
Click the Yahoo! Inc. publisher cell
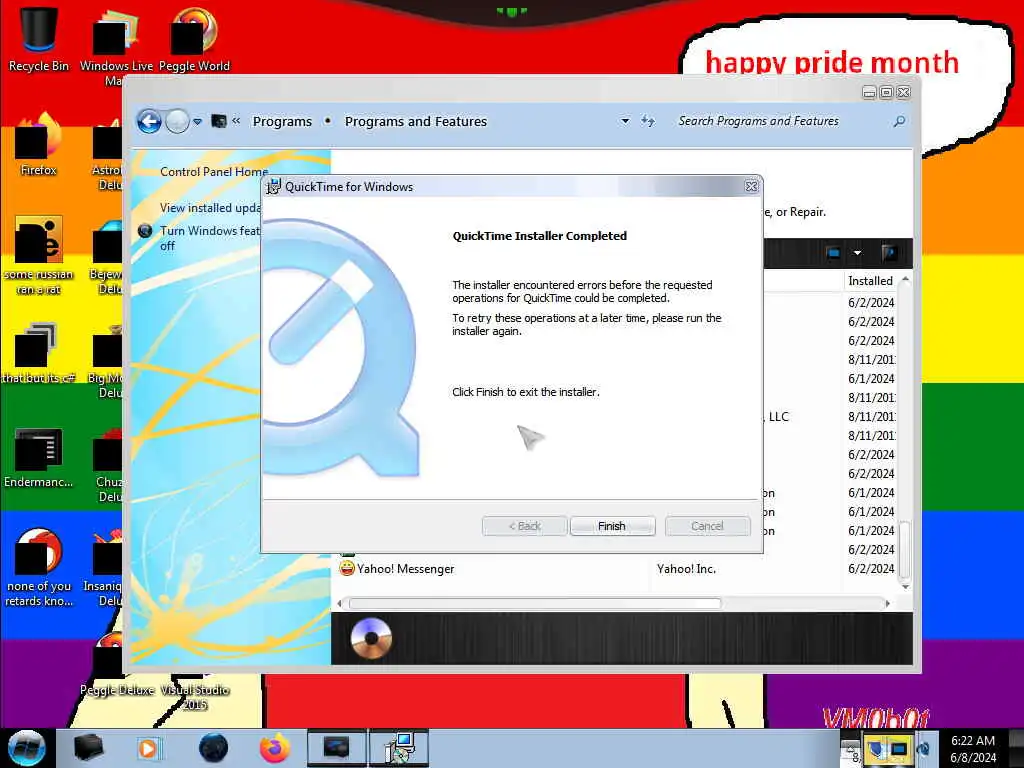coord(686,569)
